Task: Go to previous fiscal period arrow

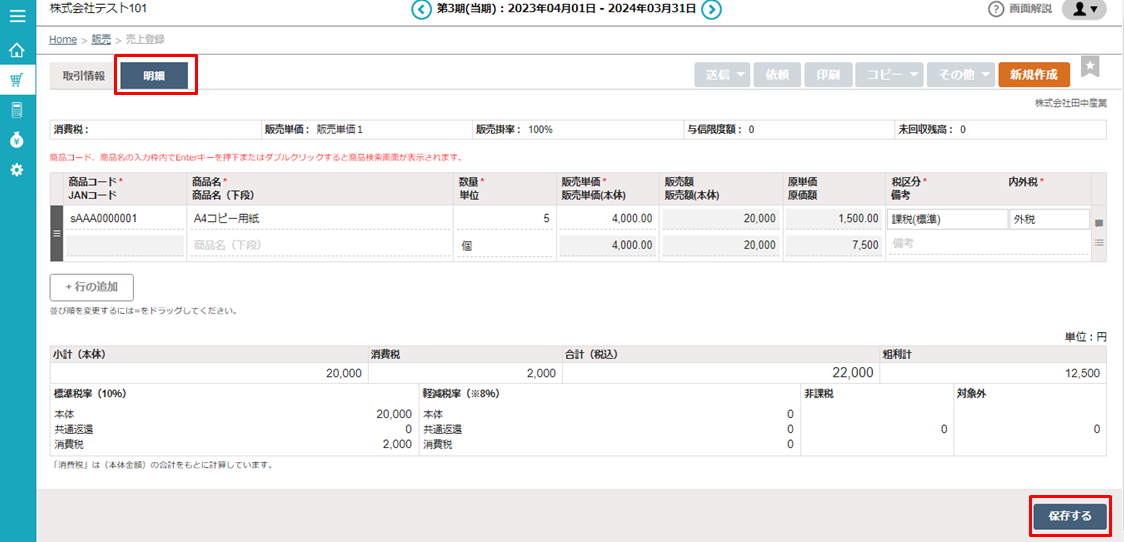Action: (x=421, y=10)
